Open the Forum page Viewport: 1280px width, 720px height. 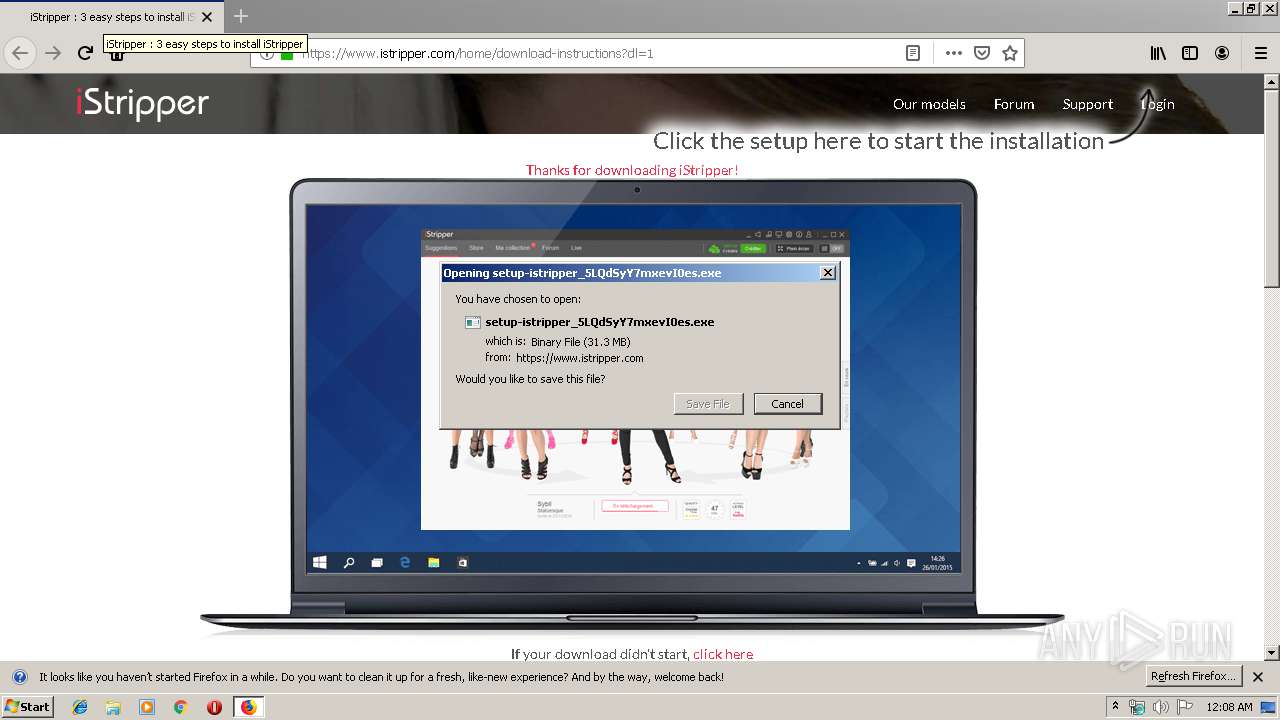click(x=1014, y=104)
